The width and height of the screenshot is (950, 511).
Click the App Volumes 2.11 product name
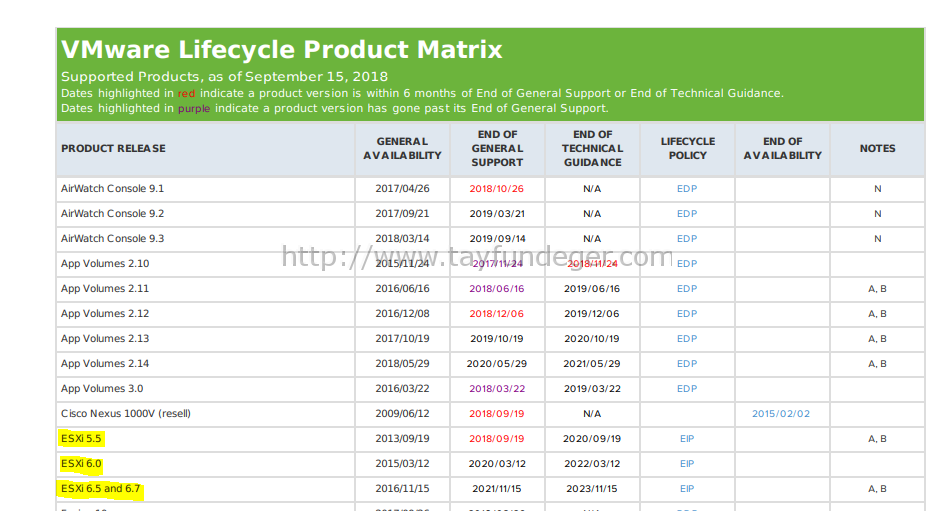click(x=105, y=289)
